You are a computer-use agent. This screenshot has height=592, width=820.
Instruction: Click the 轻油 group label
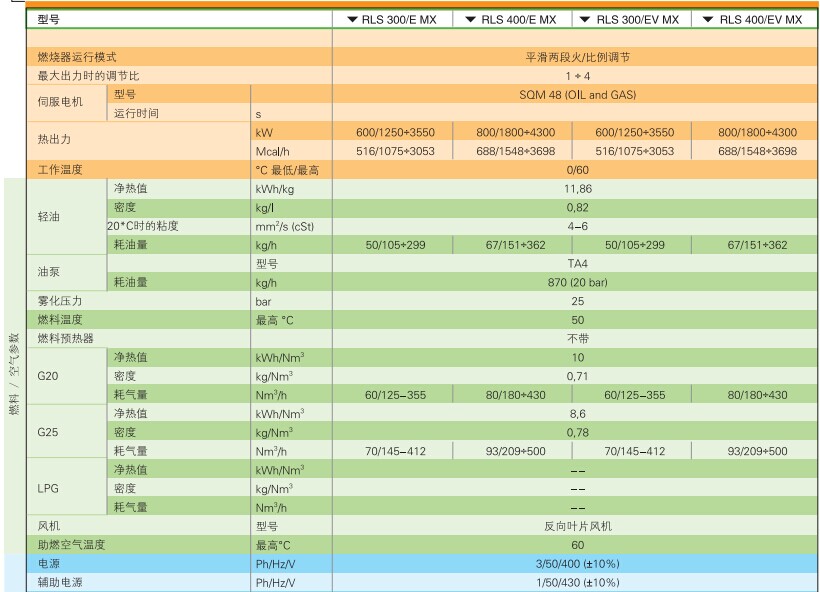pos(49,217)
